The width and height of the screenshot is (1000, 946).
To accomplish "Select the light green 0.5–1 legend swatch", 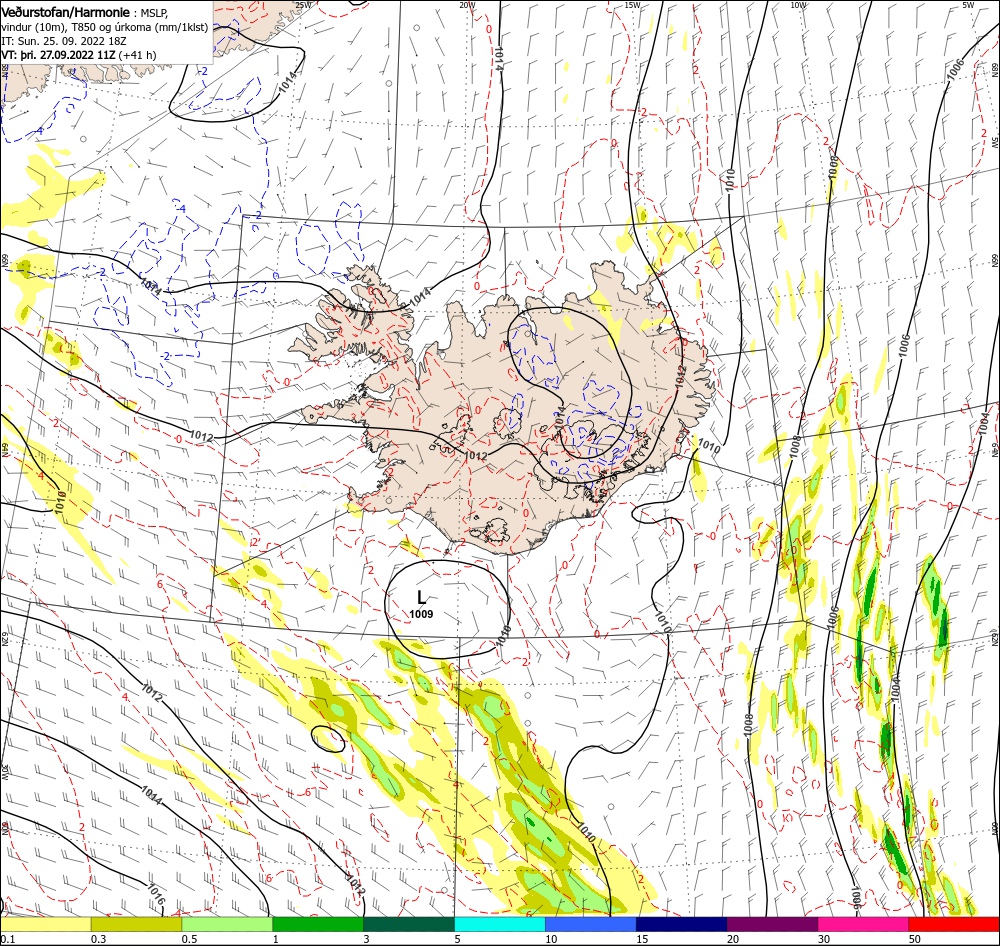I will click(x=227, y=924).
